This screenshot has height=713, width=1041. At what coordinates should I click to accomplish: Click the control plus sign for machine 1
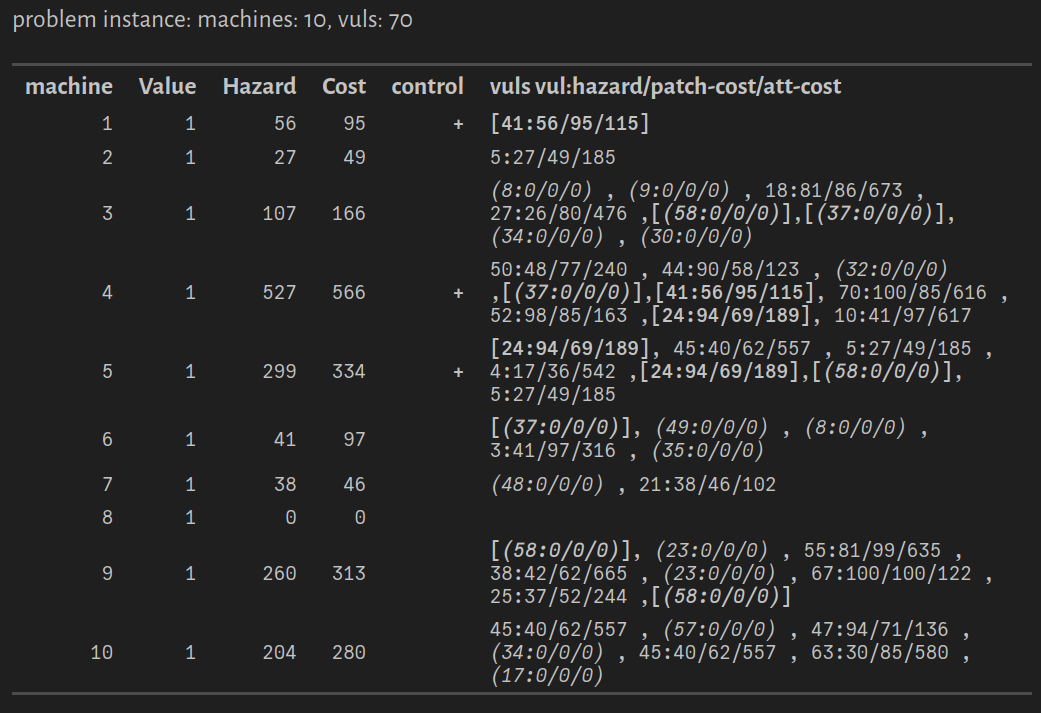458,124
